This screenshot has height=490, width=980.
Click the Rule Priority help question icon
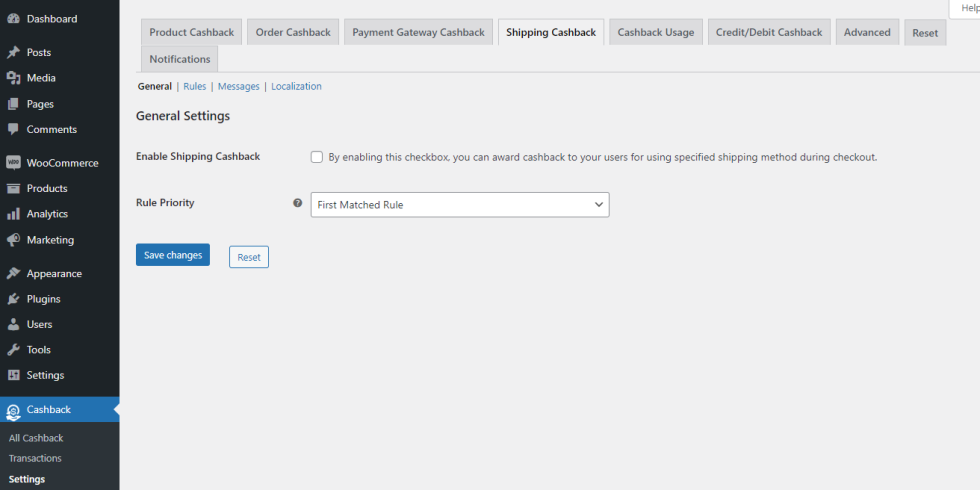click(297, 203)
